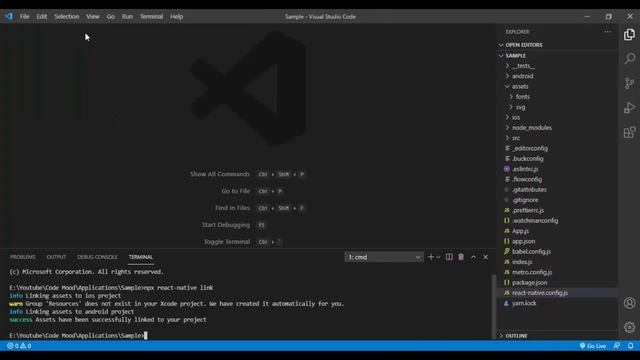This screenshot has height=360, width=640.
Task: Open the feedback icon in status bar
Action: tap(617, 346)
